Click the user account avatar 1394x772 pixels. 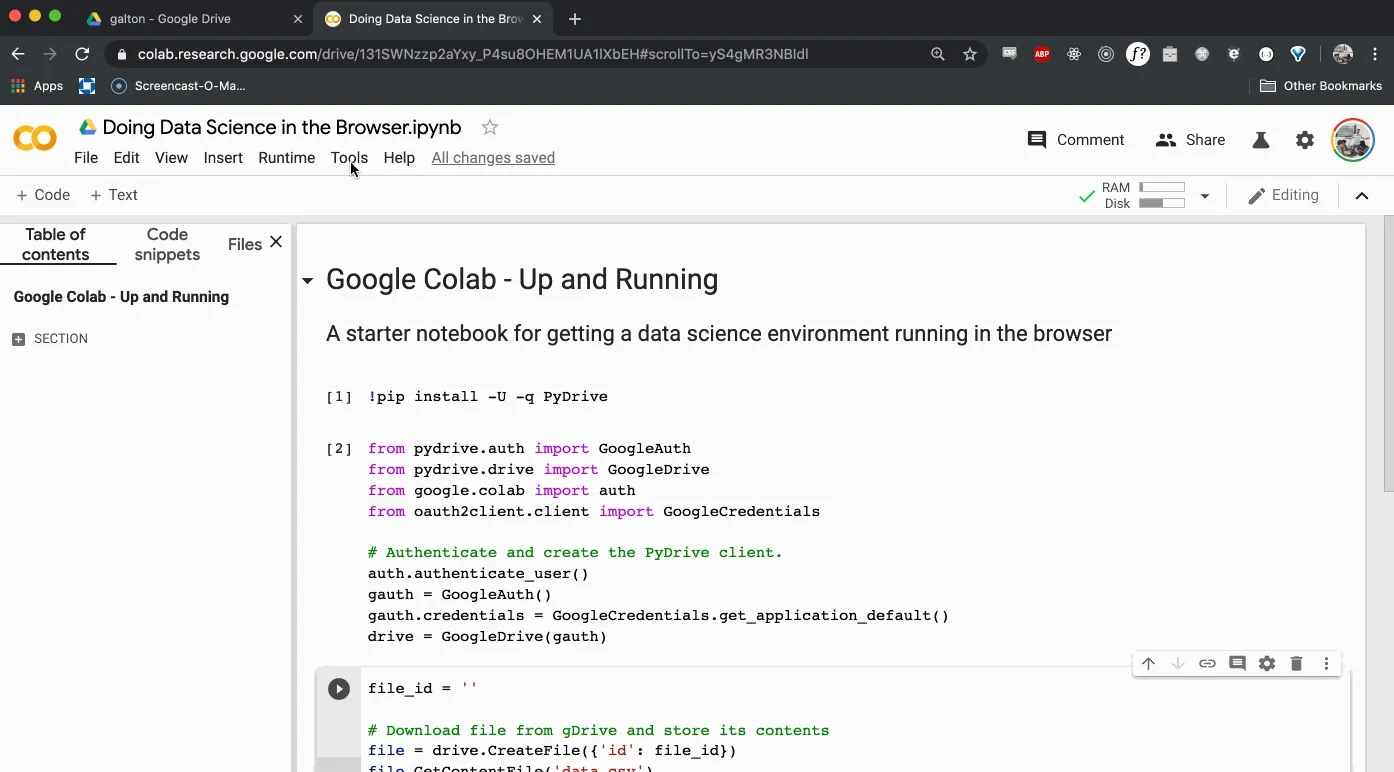tap(1353, 140)
